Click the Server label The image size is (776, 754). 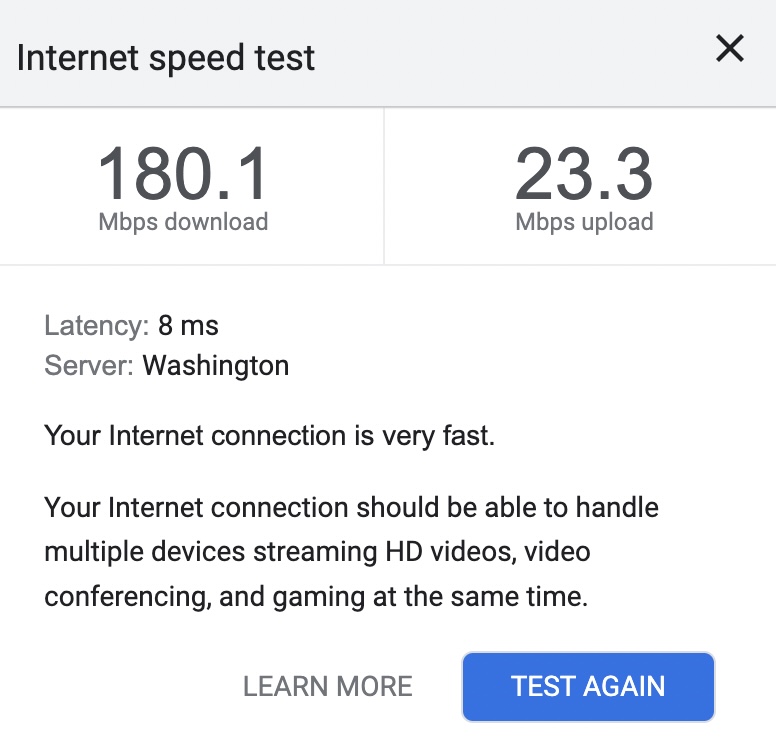(89, 365)
